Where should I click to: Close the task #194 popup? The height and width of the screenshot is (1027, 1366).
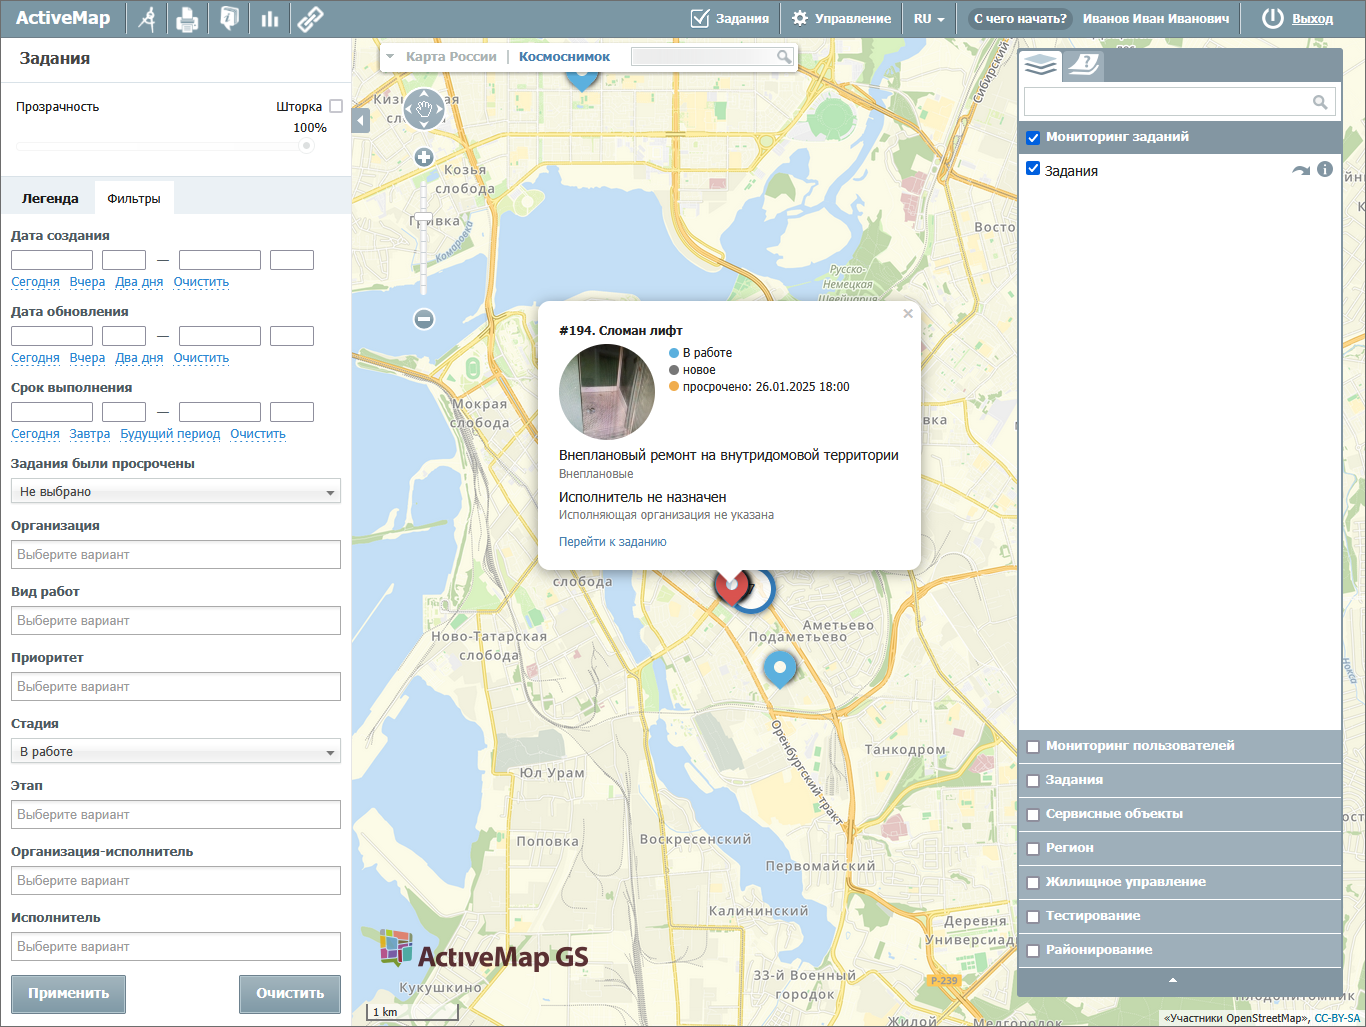click(x=908, y=314)
